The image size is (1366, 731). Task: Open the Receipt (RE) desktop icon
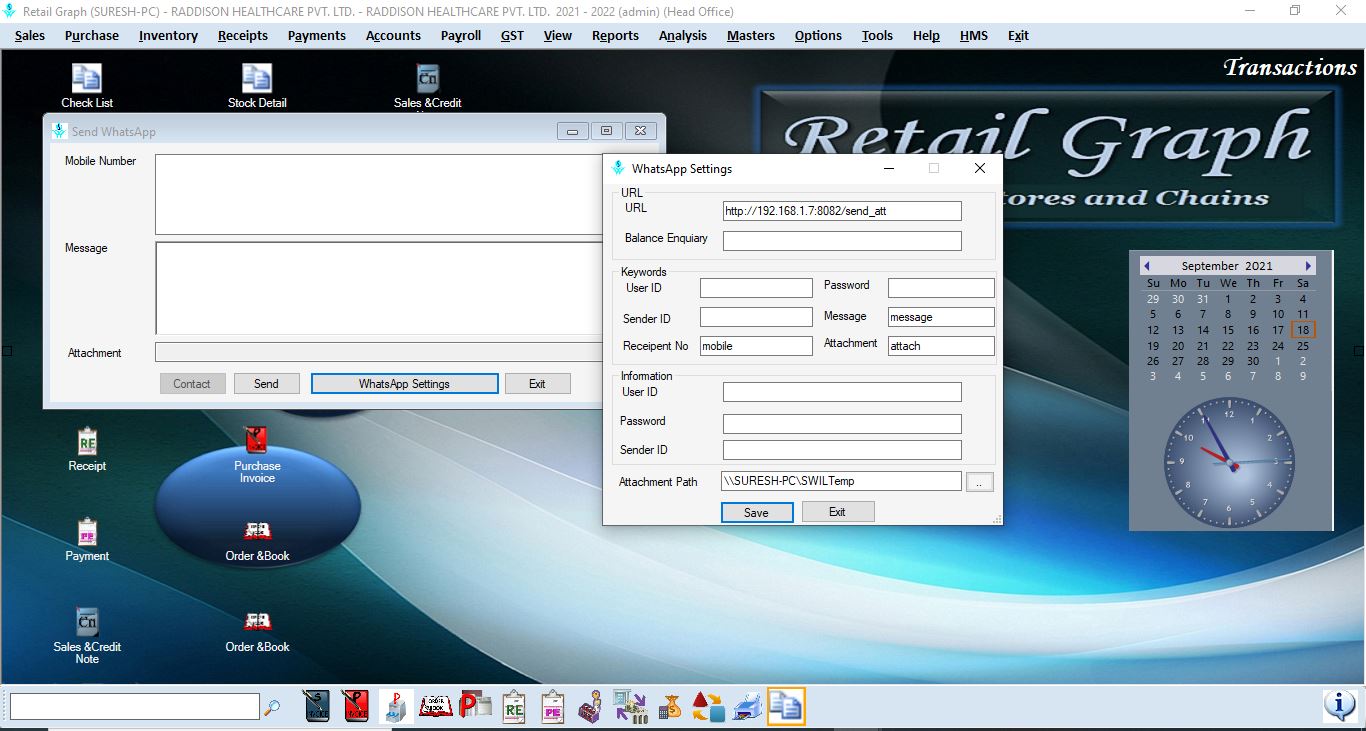coord(86,443)
